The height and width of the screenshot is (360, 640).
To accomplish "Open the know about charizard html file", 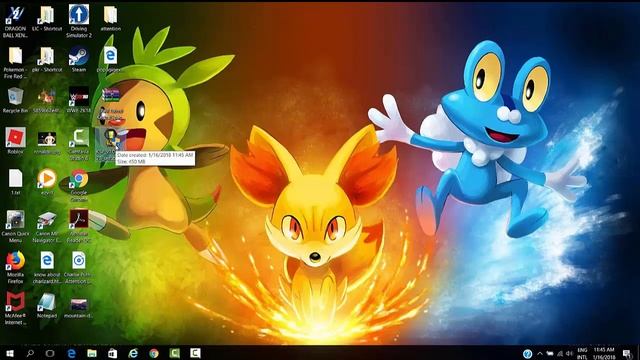I will (x=47, y=267).
